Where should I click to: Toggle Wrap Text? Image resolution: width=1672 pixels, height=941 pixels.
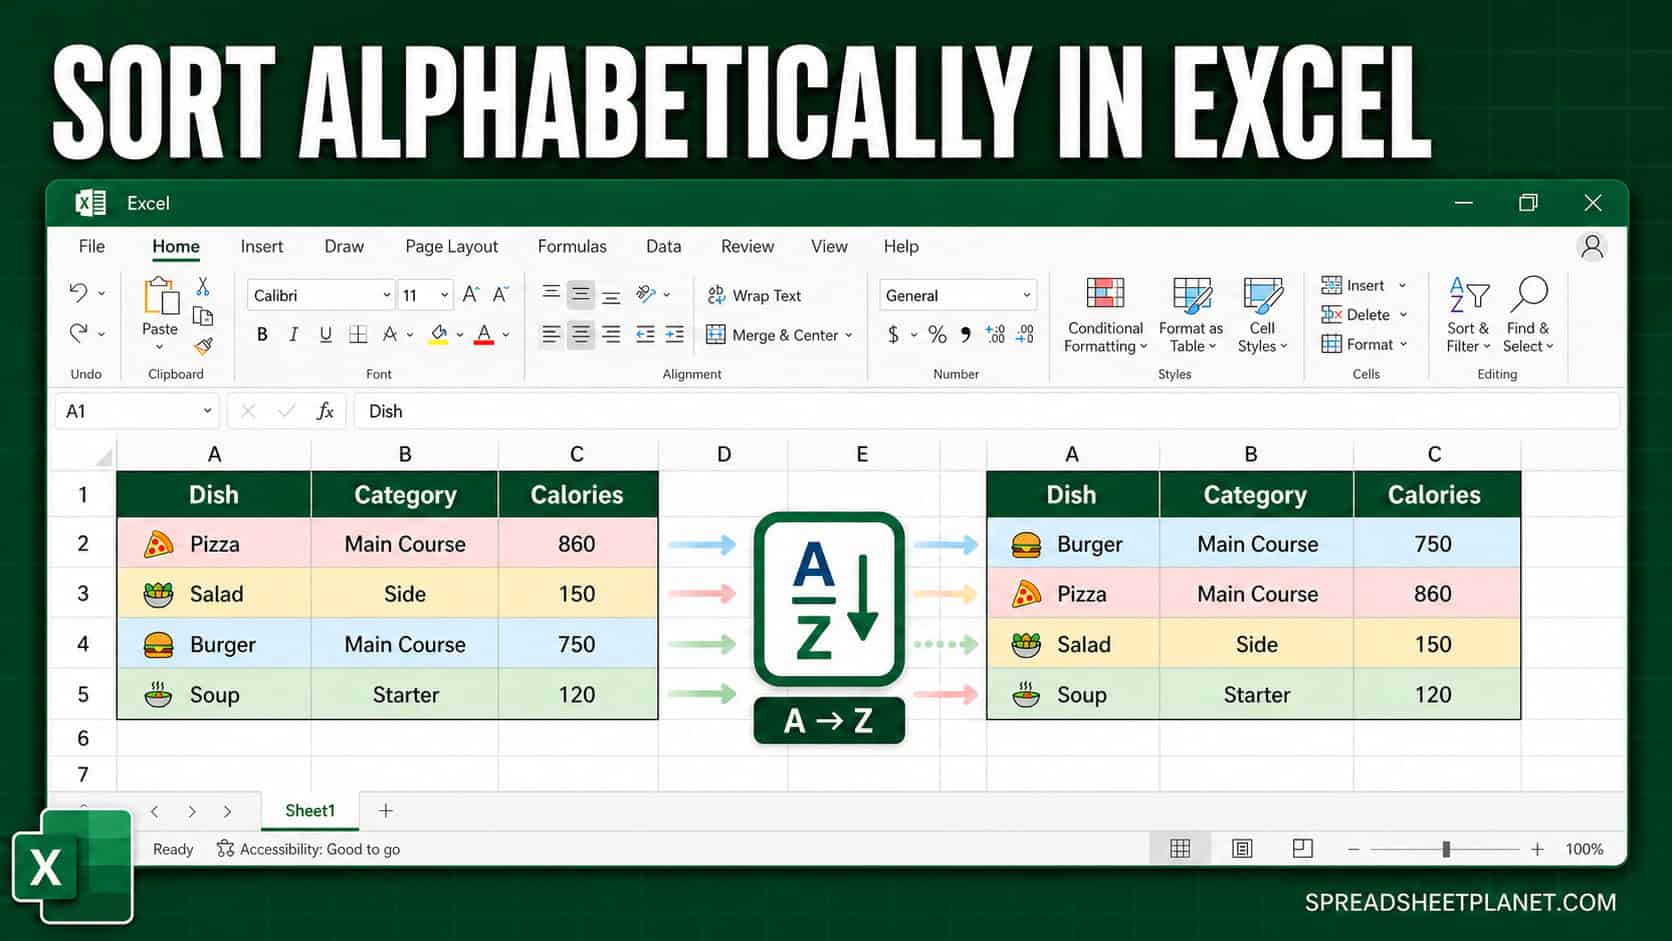tap(754, 295)
